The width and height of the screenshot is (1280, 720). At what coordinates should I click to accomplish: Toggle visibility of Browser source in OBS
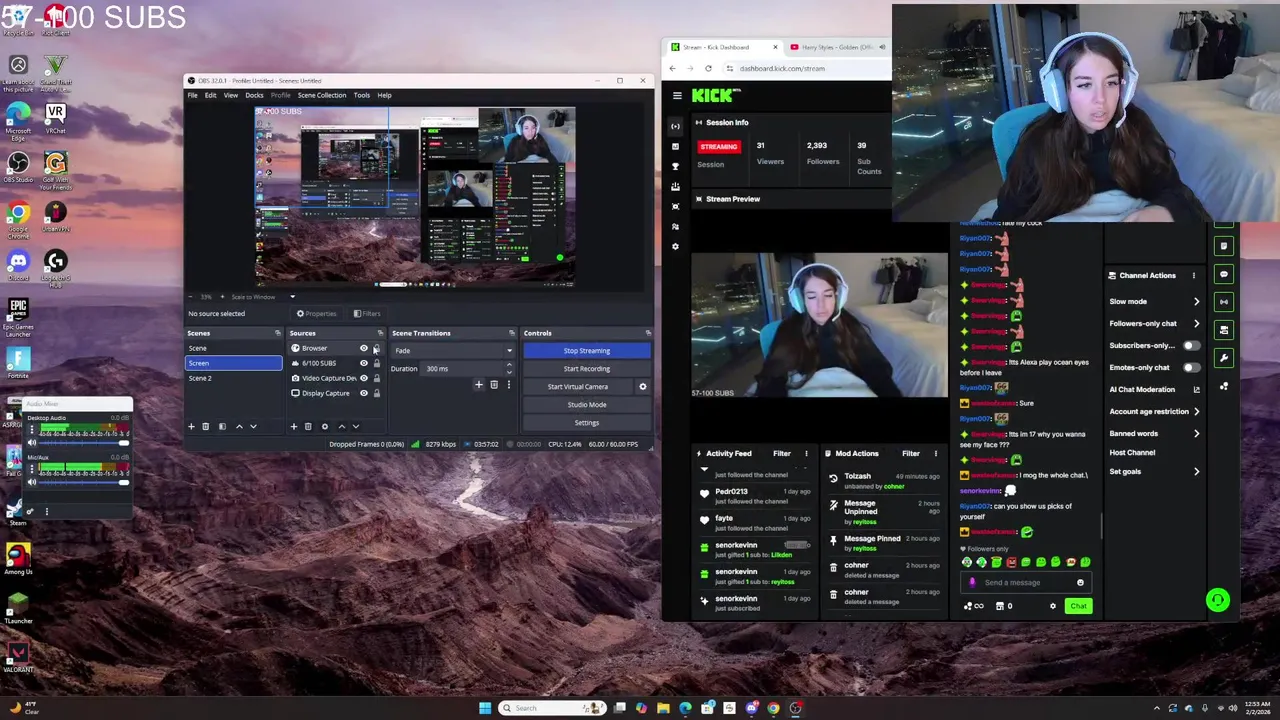pyautogui.click(x=364, y=348)
